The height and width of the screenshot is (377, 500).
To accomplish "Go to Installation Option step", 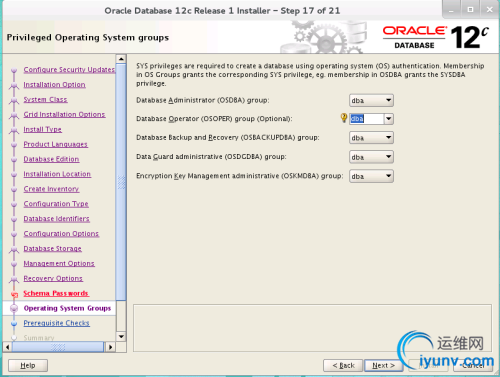I will [54, 85].
